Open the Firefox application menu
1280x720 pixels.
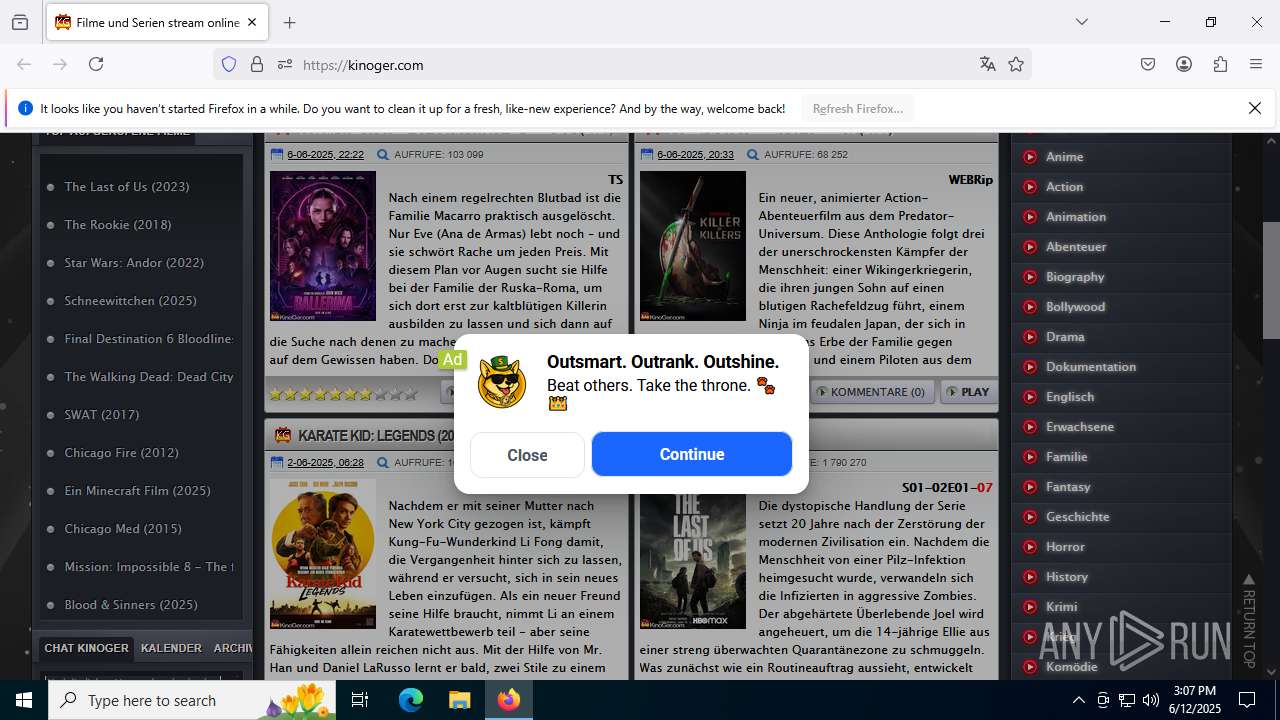1256,64
